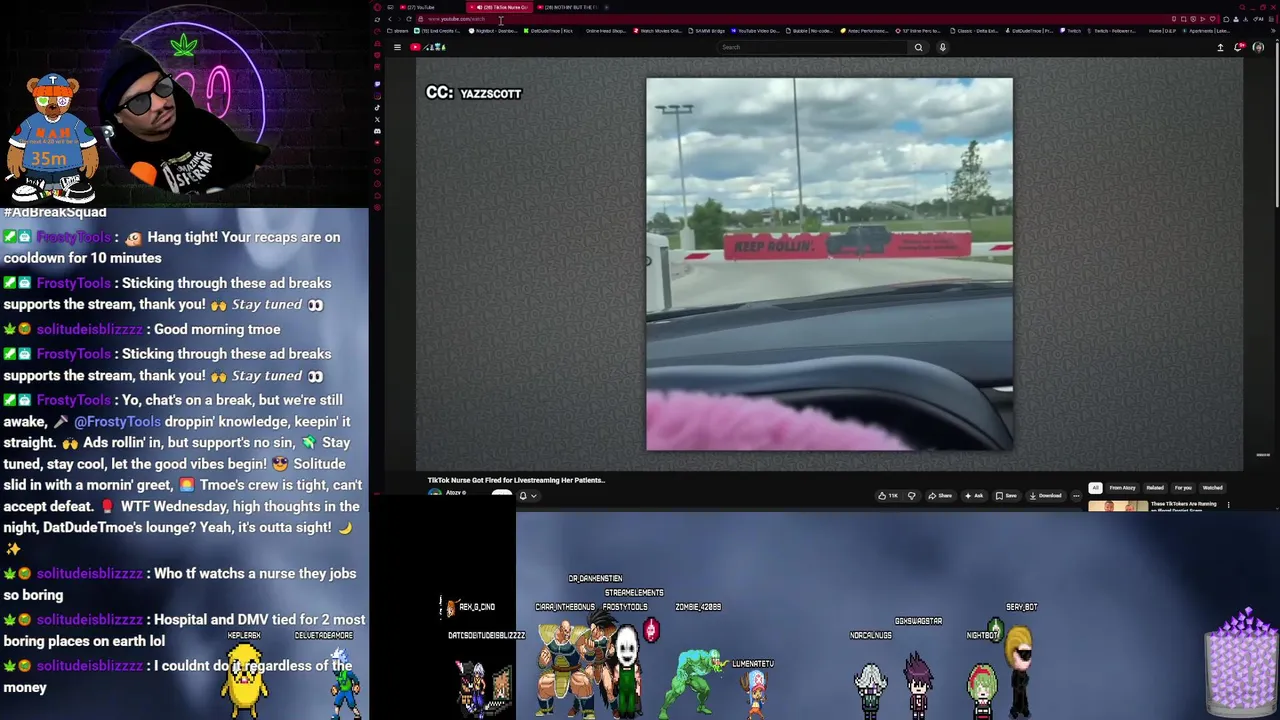Open the Twitch bookmark
Image resolution: width=1280 pixels, height=720 pixels.
[x=1071, y=31]
